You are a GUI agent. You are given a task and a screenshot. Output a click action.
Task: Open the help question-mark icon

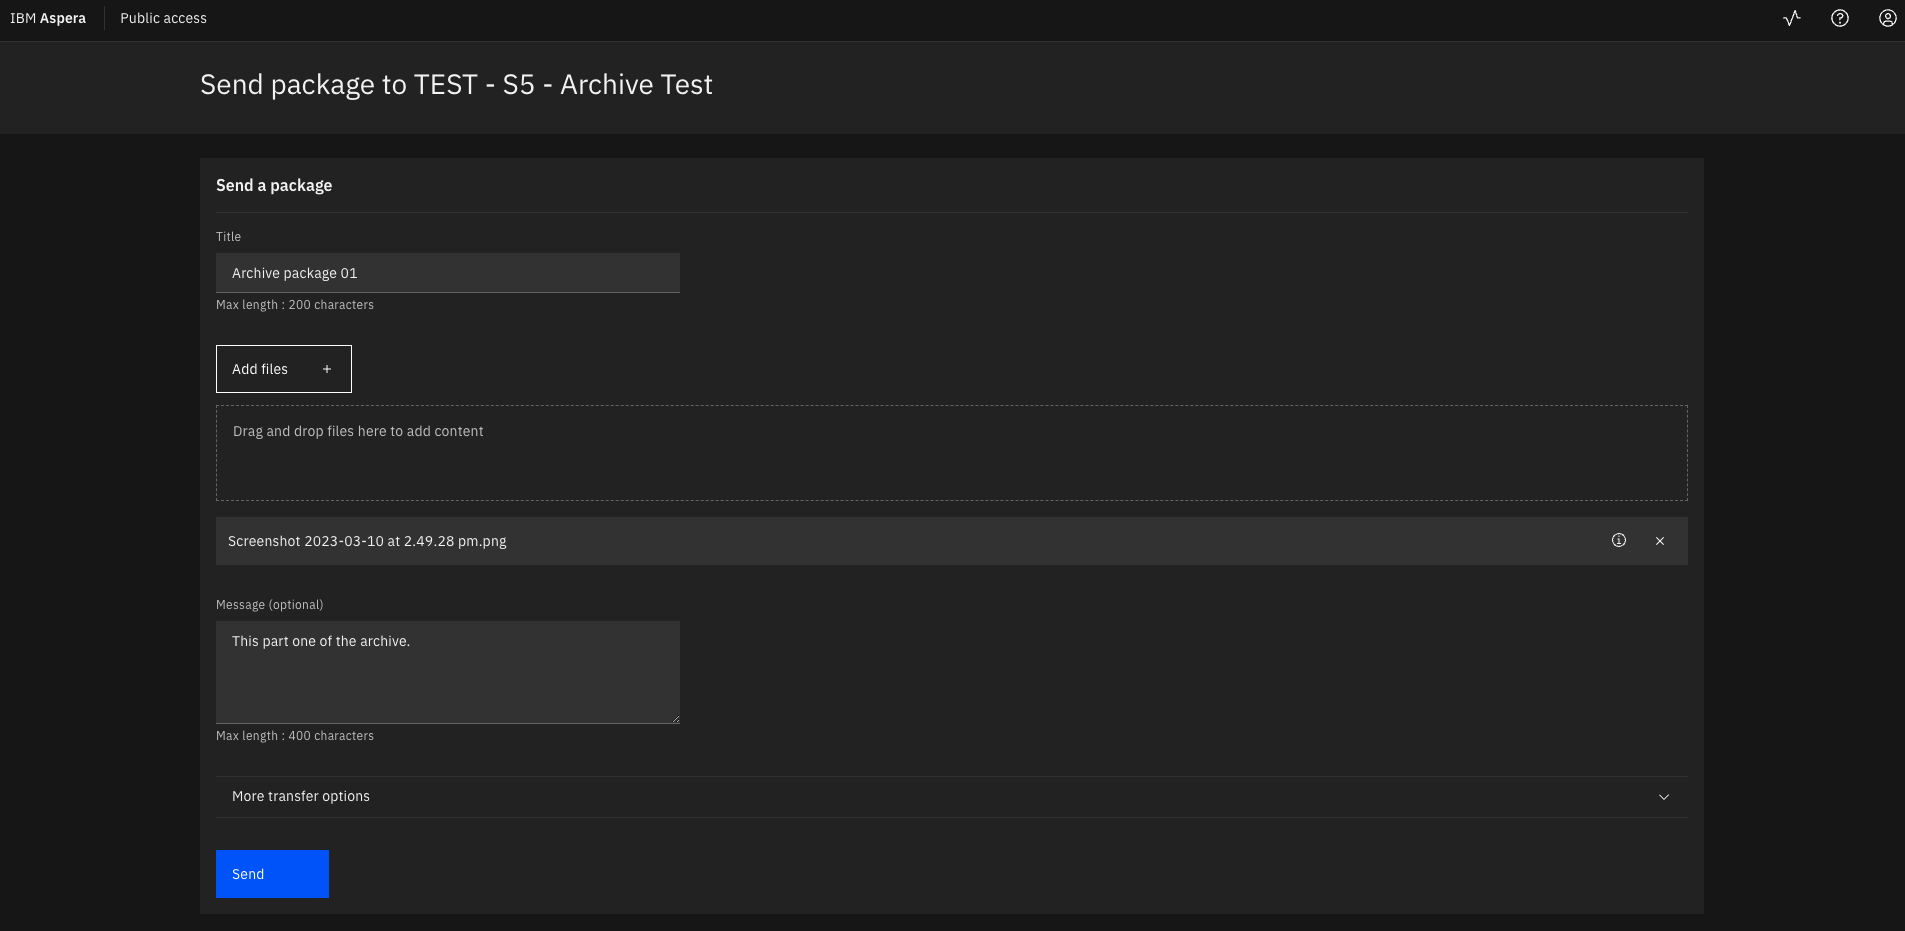click(x=1840, y=18)
